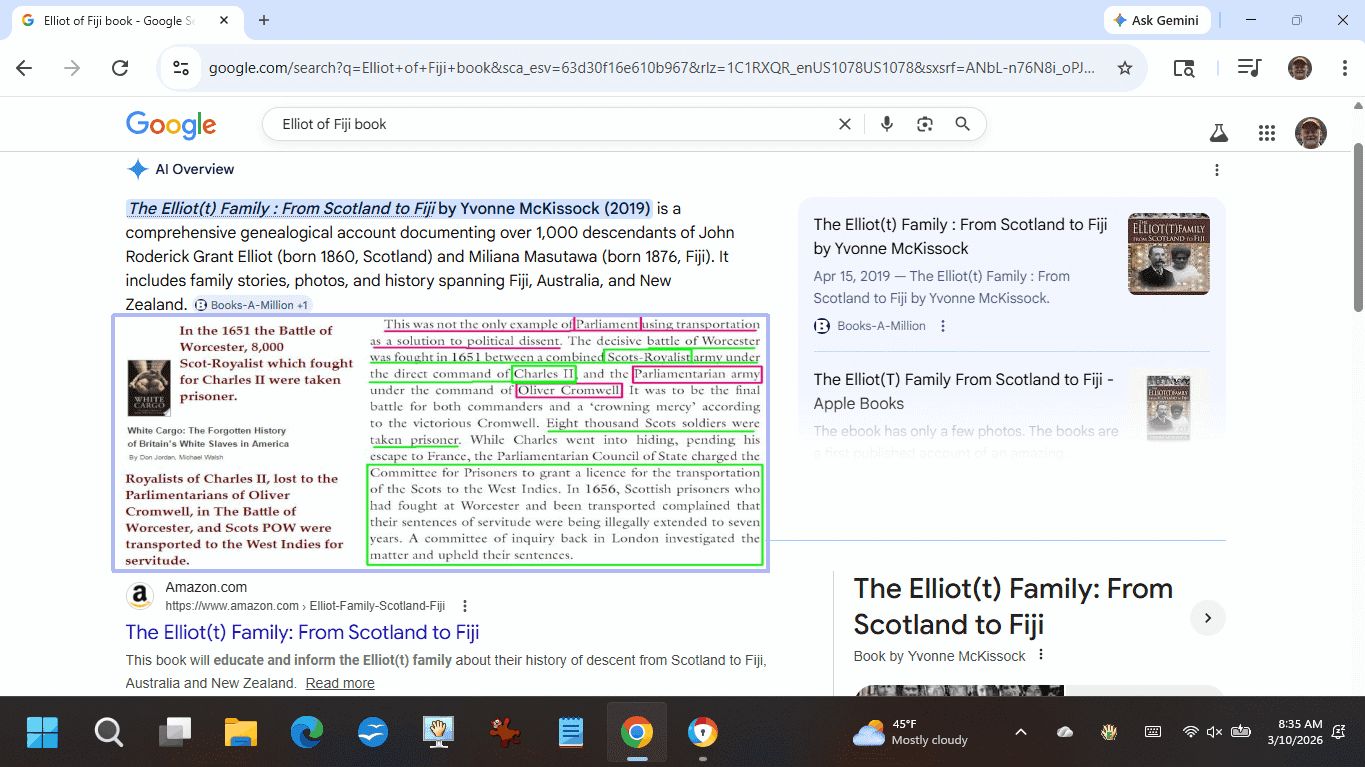The width and height of the screenshot is (1365, 767).
Task: Click the Ask Gemini button
Action: (1157, 20)
